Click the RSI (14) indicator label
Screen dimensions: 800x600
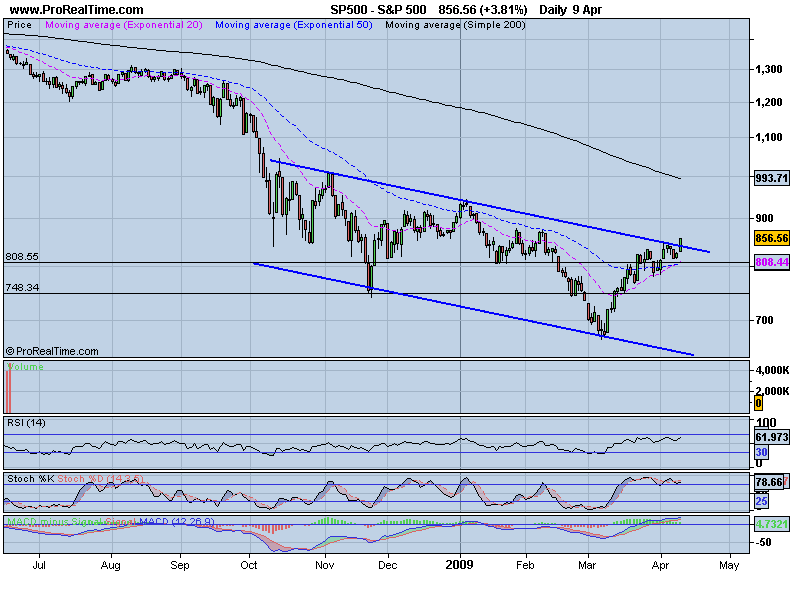click(26, 423)
